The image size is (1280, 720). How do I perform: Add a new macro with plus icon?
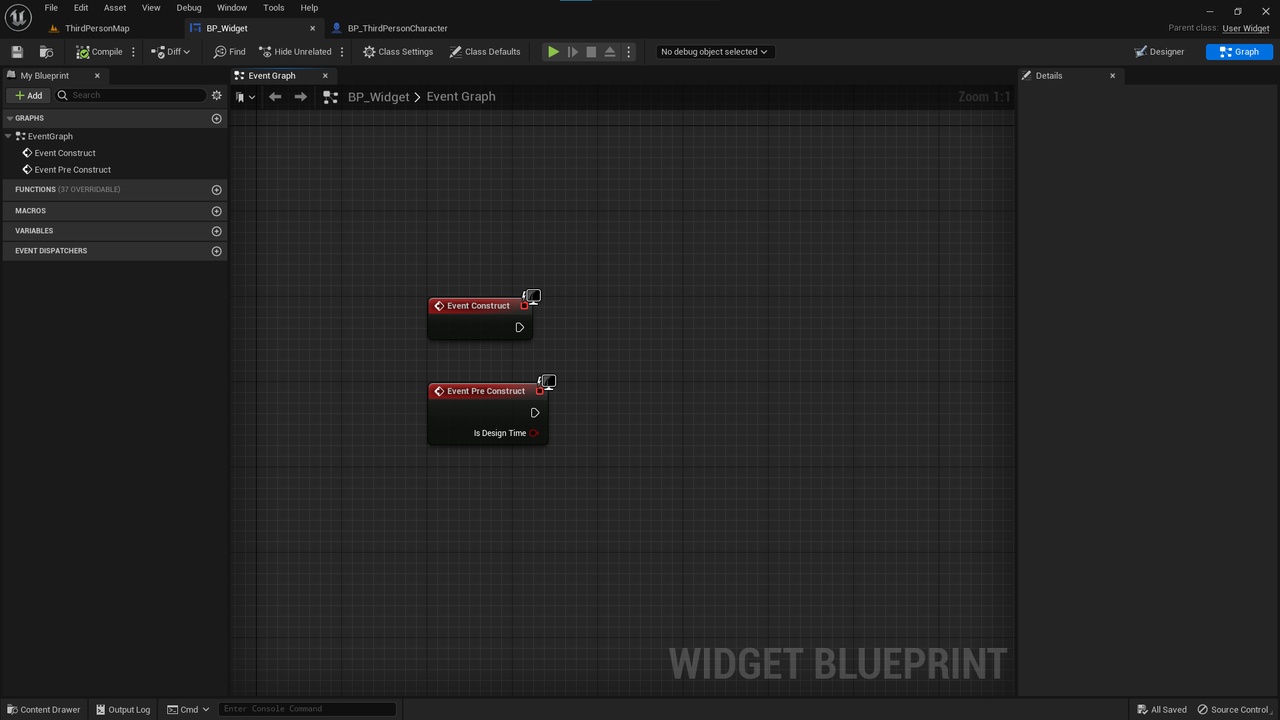216,211
